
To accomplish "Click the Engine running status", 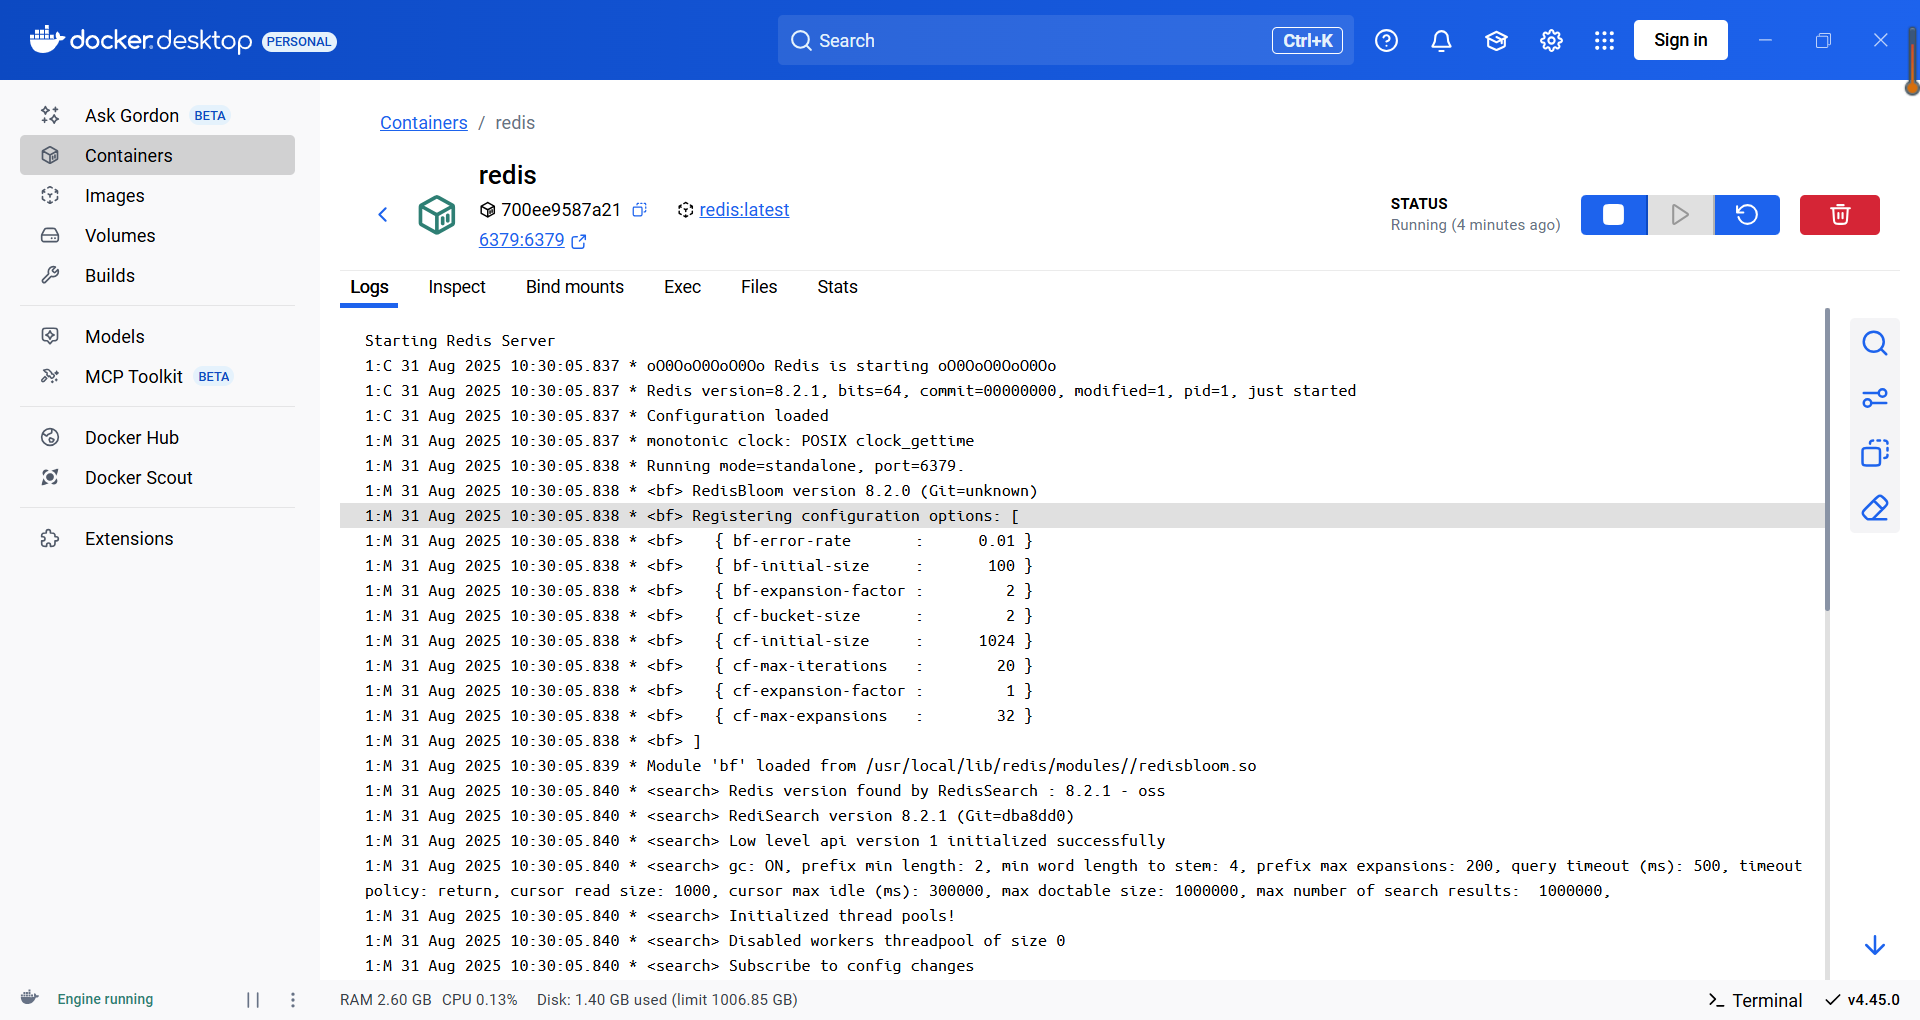I will point(105,999).
